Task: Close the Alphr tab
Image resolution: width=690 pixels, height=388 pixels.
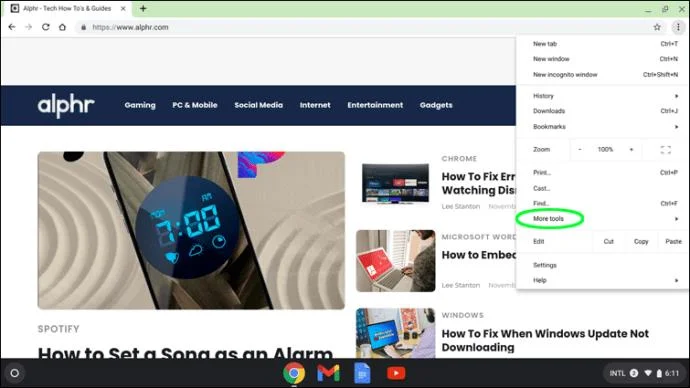Action: point(123,8)
